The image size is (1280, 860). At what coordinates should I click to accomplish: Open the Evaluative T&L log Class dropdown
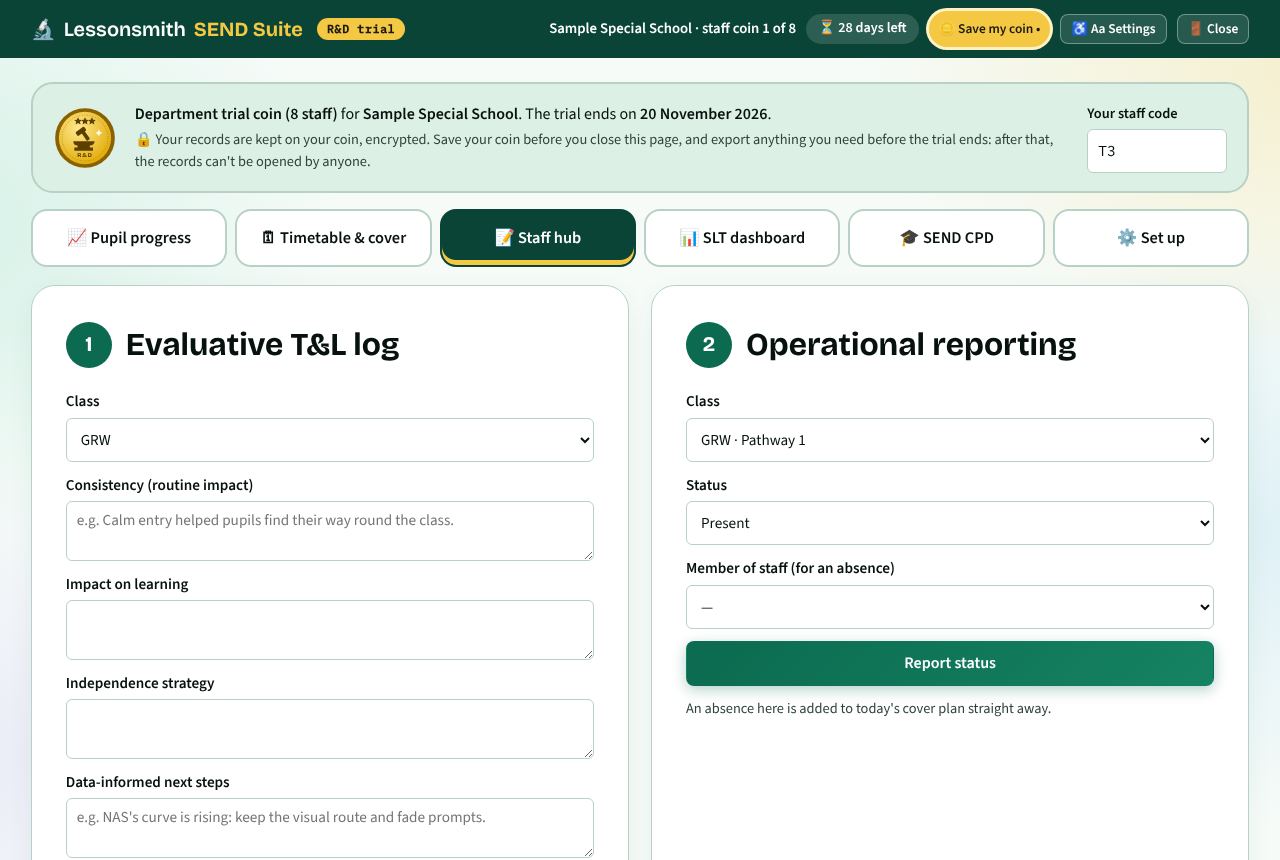click(x=330, y=440)
